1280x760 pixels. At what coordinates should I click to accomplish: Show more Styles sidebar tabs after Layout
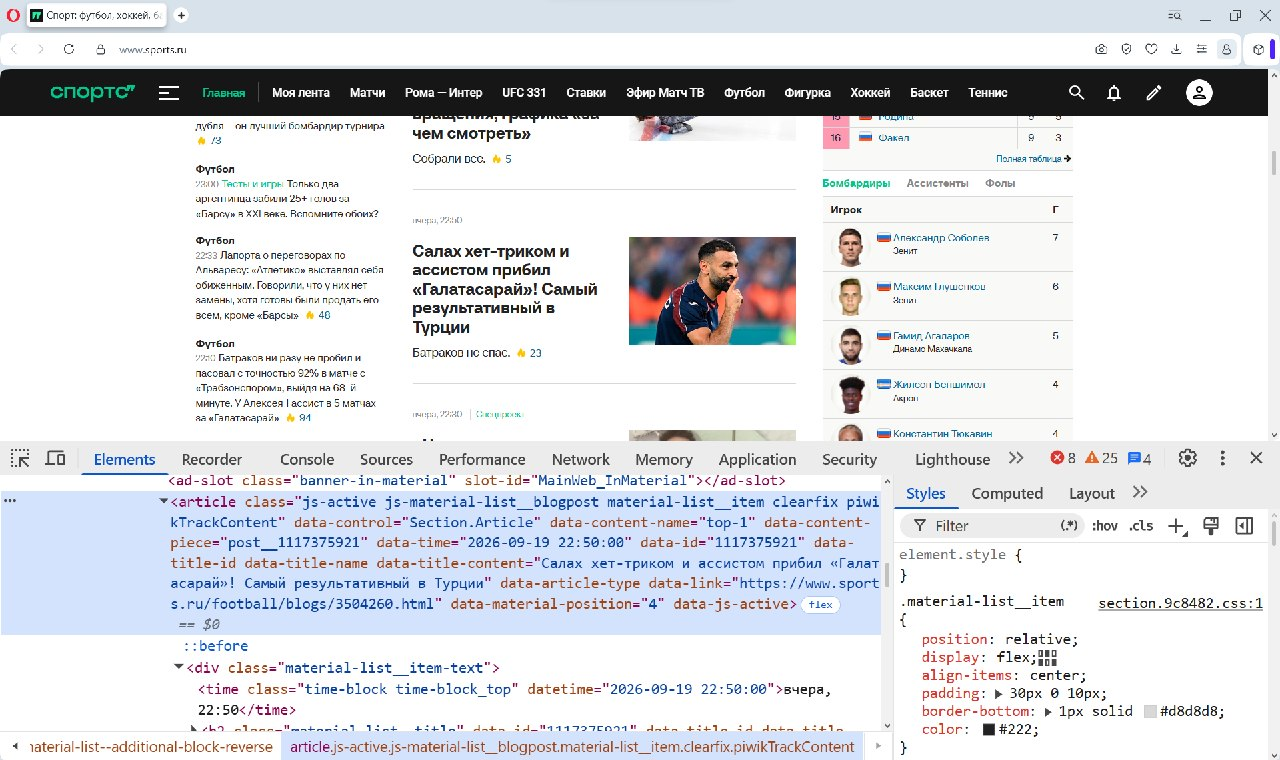click(1140, 492)
